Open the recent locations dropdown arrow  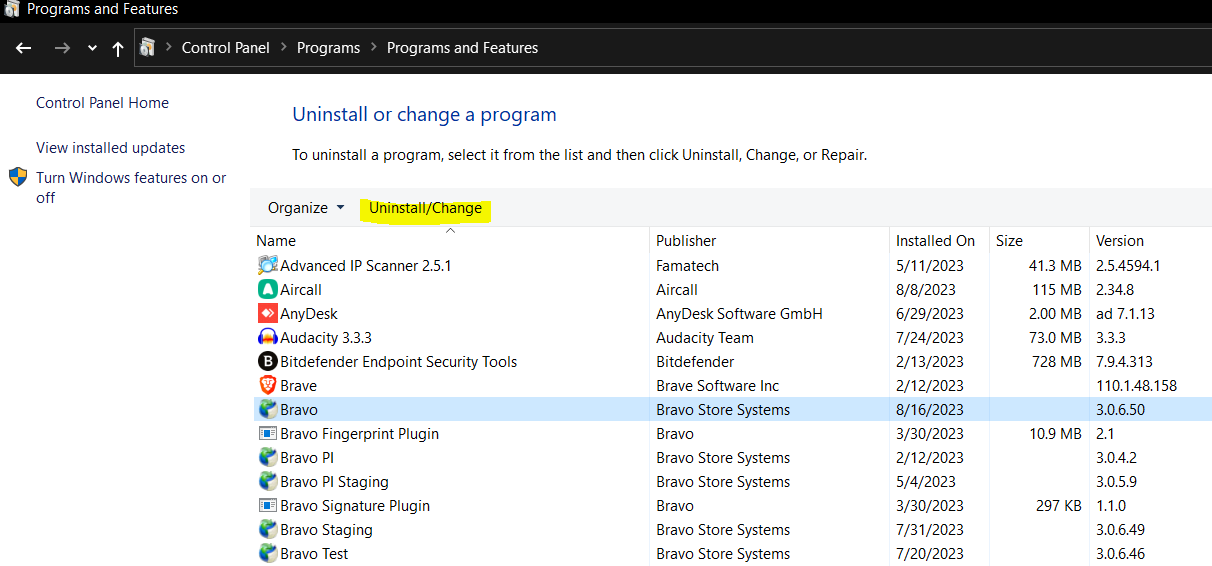92,48
